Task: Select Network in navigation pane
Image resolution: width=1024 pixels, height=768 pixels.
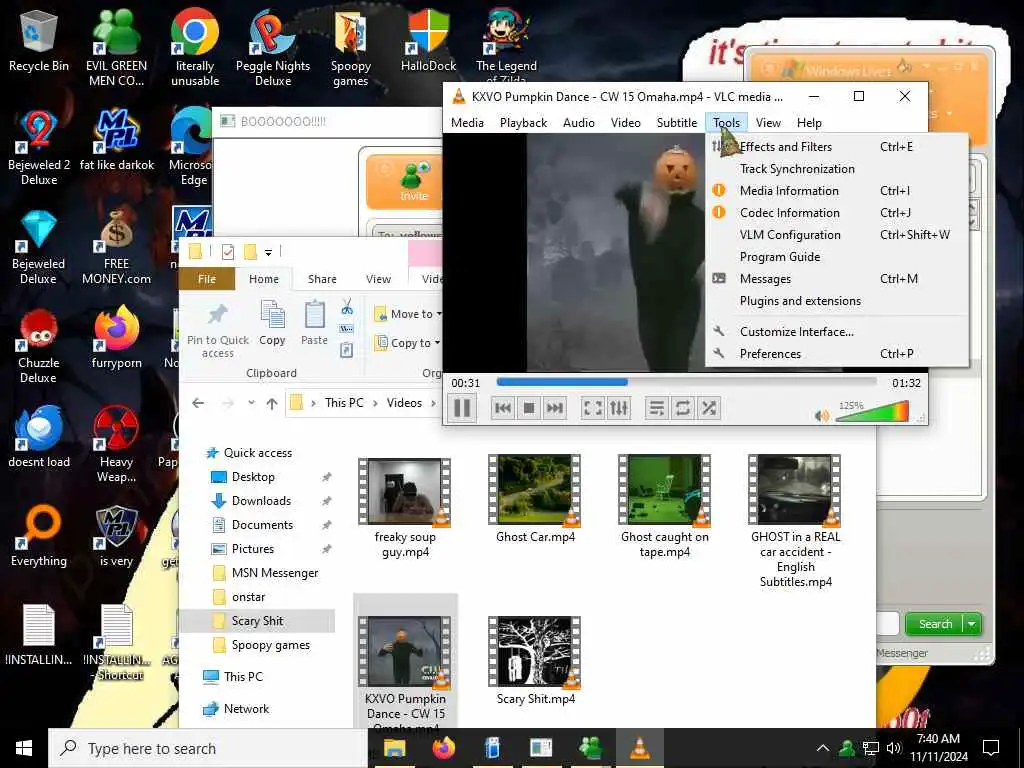Action: click(x=246, y=709)
